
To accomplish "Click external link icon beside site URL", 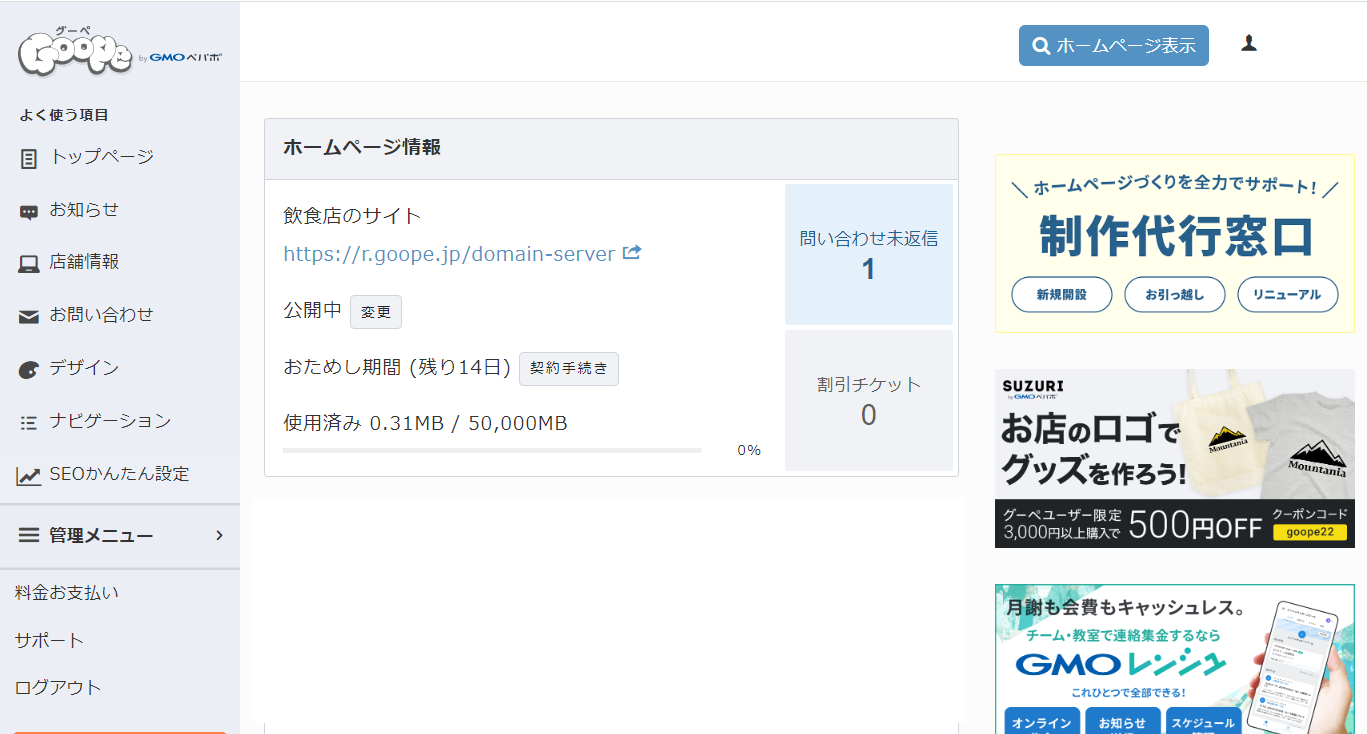I will [632, 253].
